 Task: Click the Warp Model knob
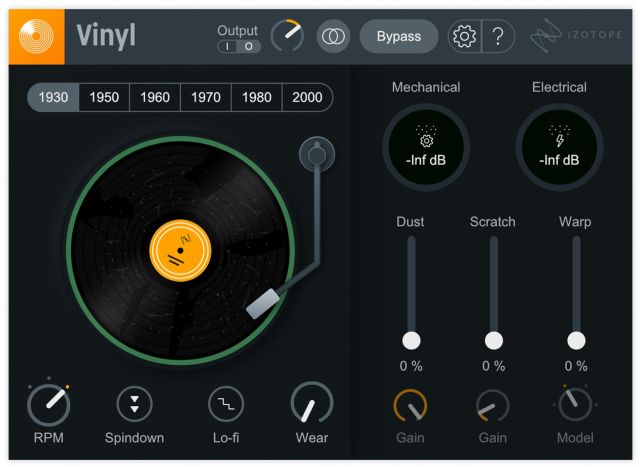pos(575,404)
